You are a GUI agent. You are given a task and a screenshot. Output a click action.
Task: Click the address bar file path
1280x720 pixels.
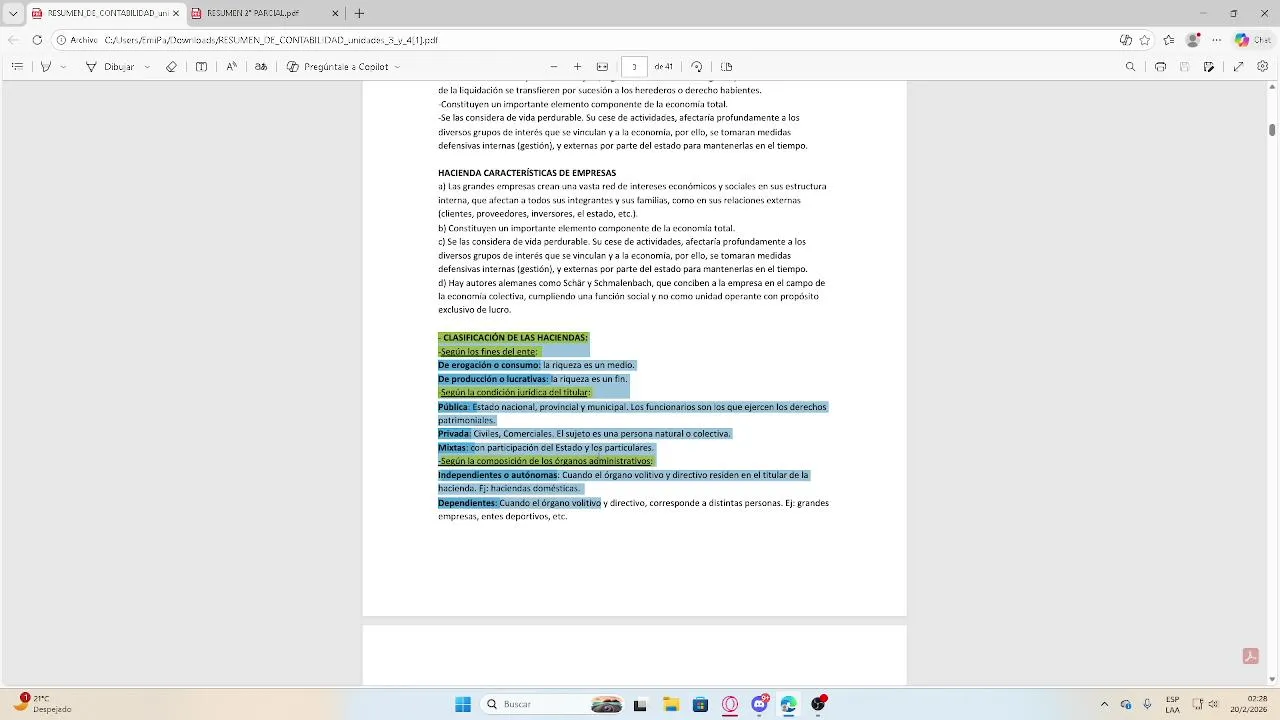click(x=271, y=40)
